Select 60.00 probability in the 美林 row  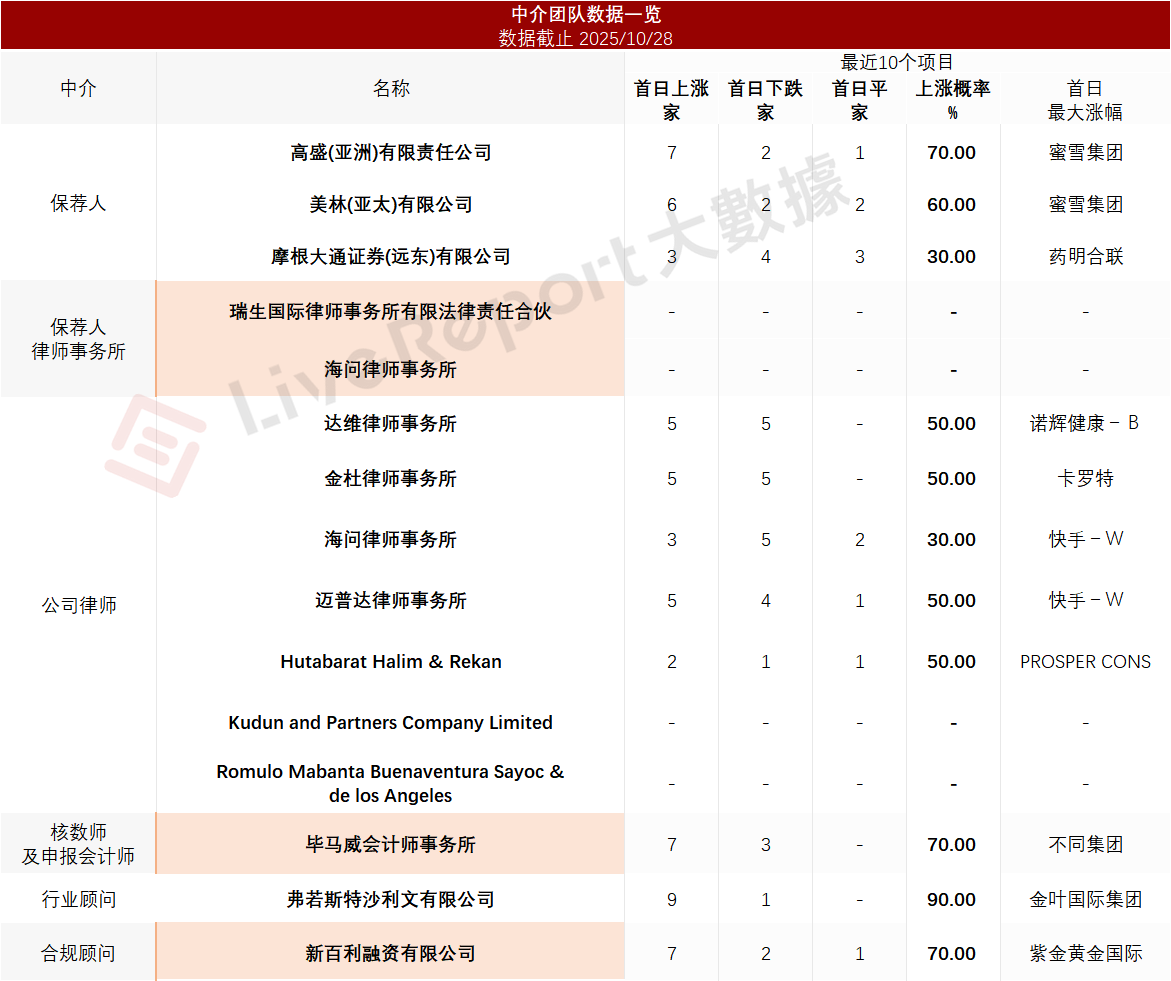pos(951,204)
